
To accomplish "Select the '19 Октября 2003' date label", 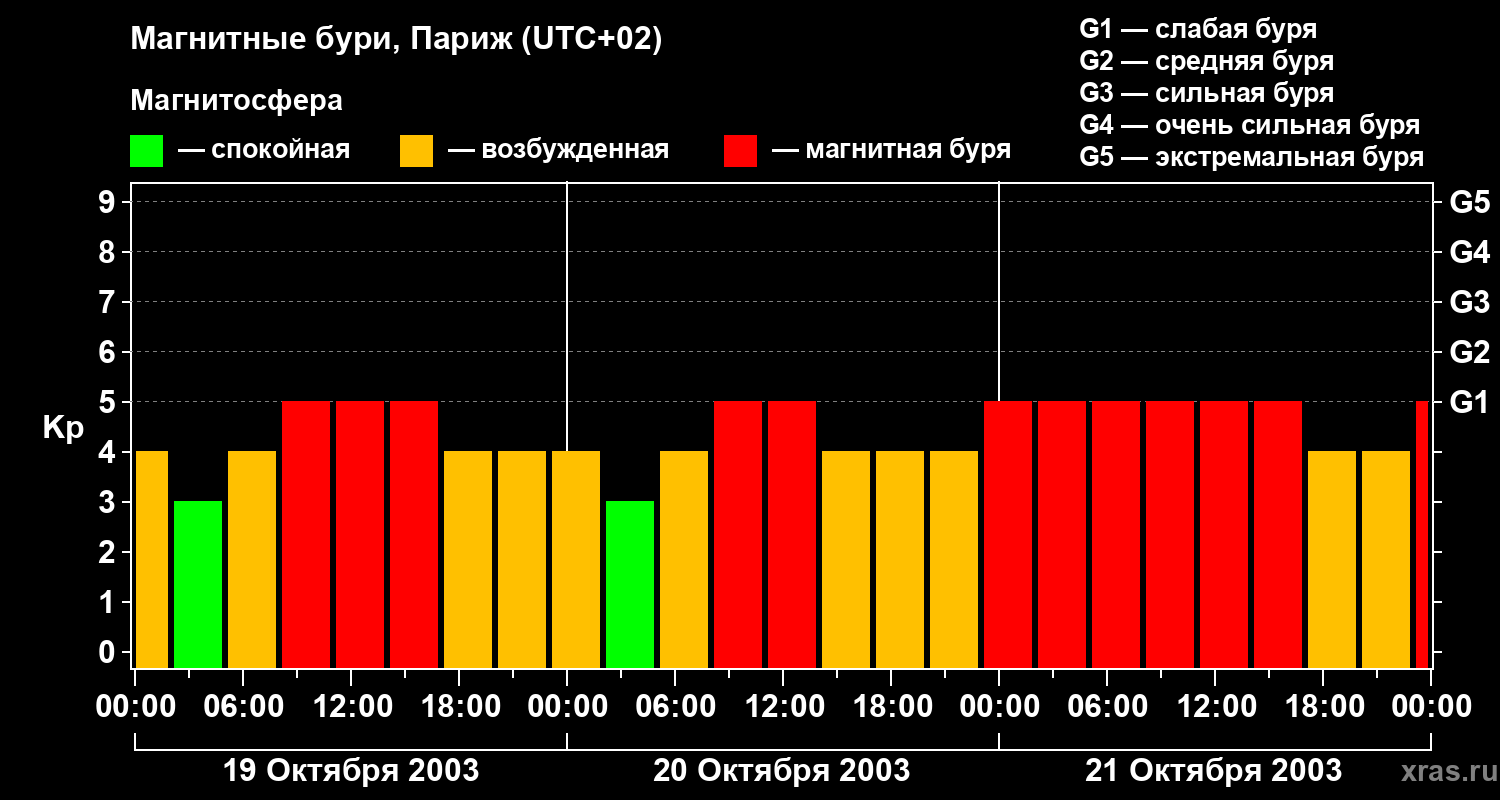I will pos(350,771).
